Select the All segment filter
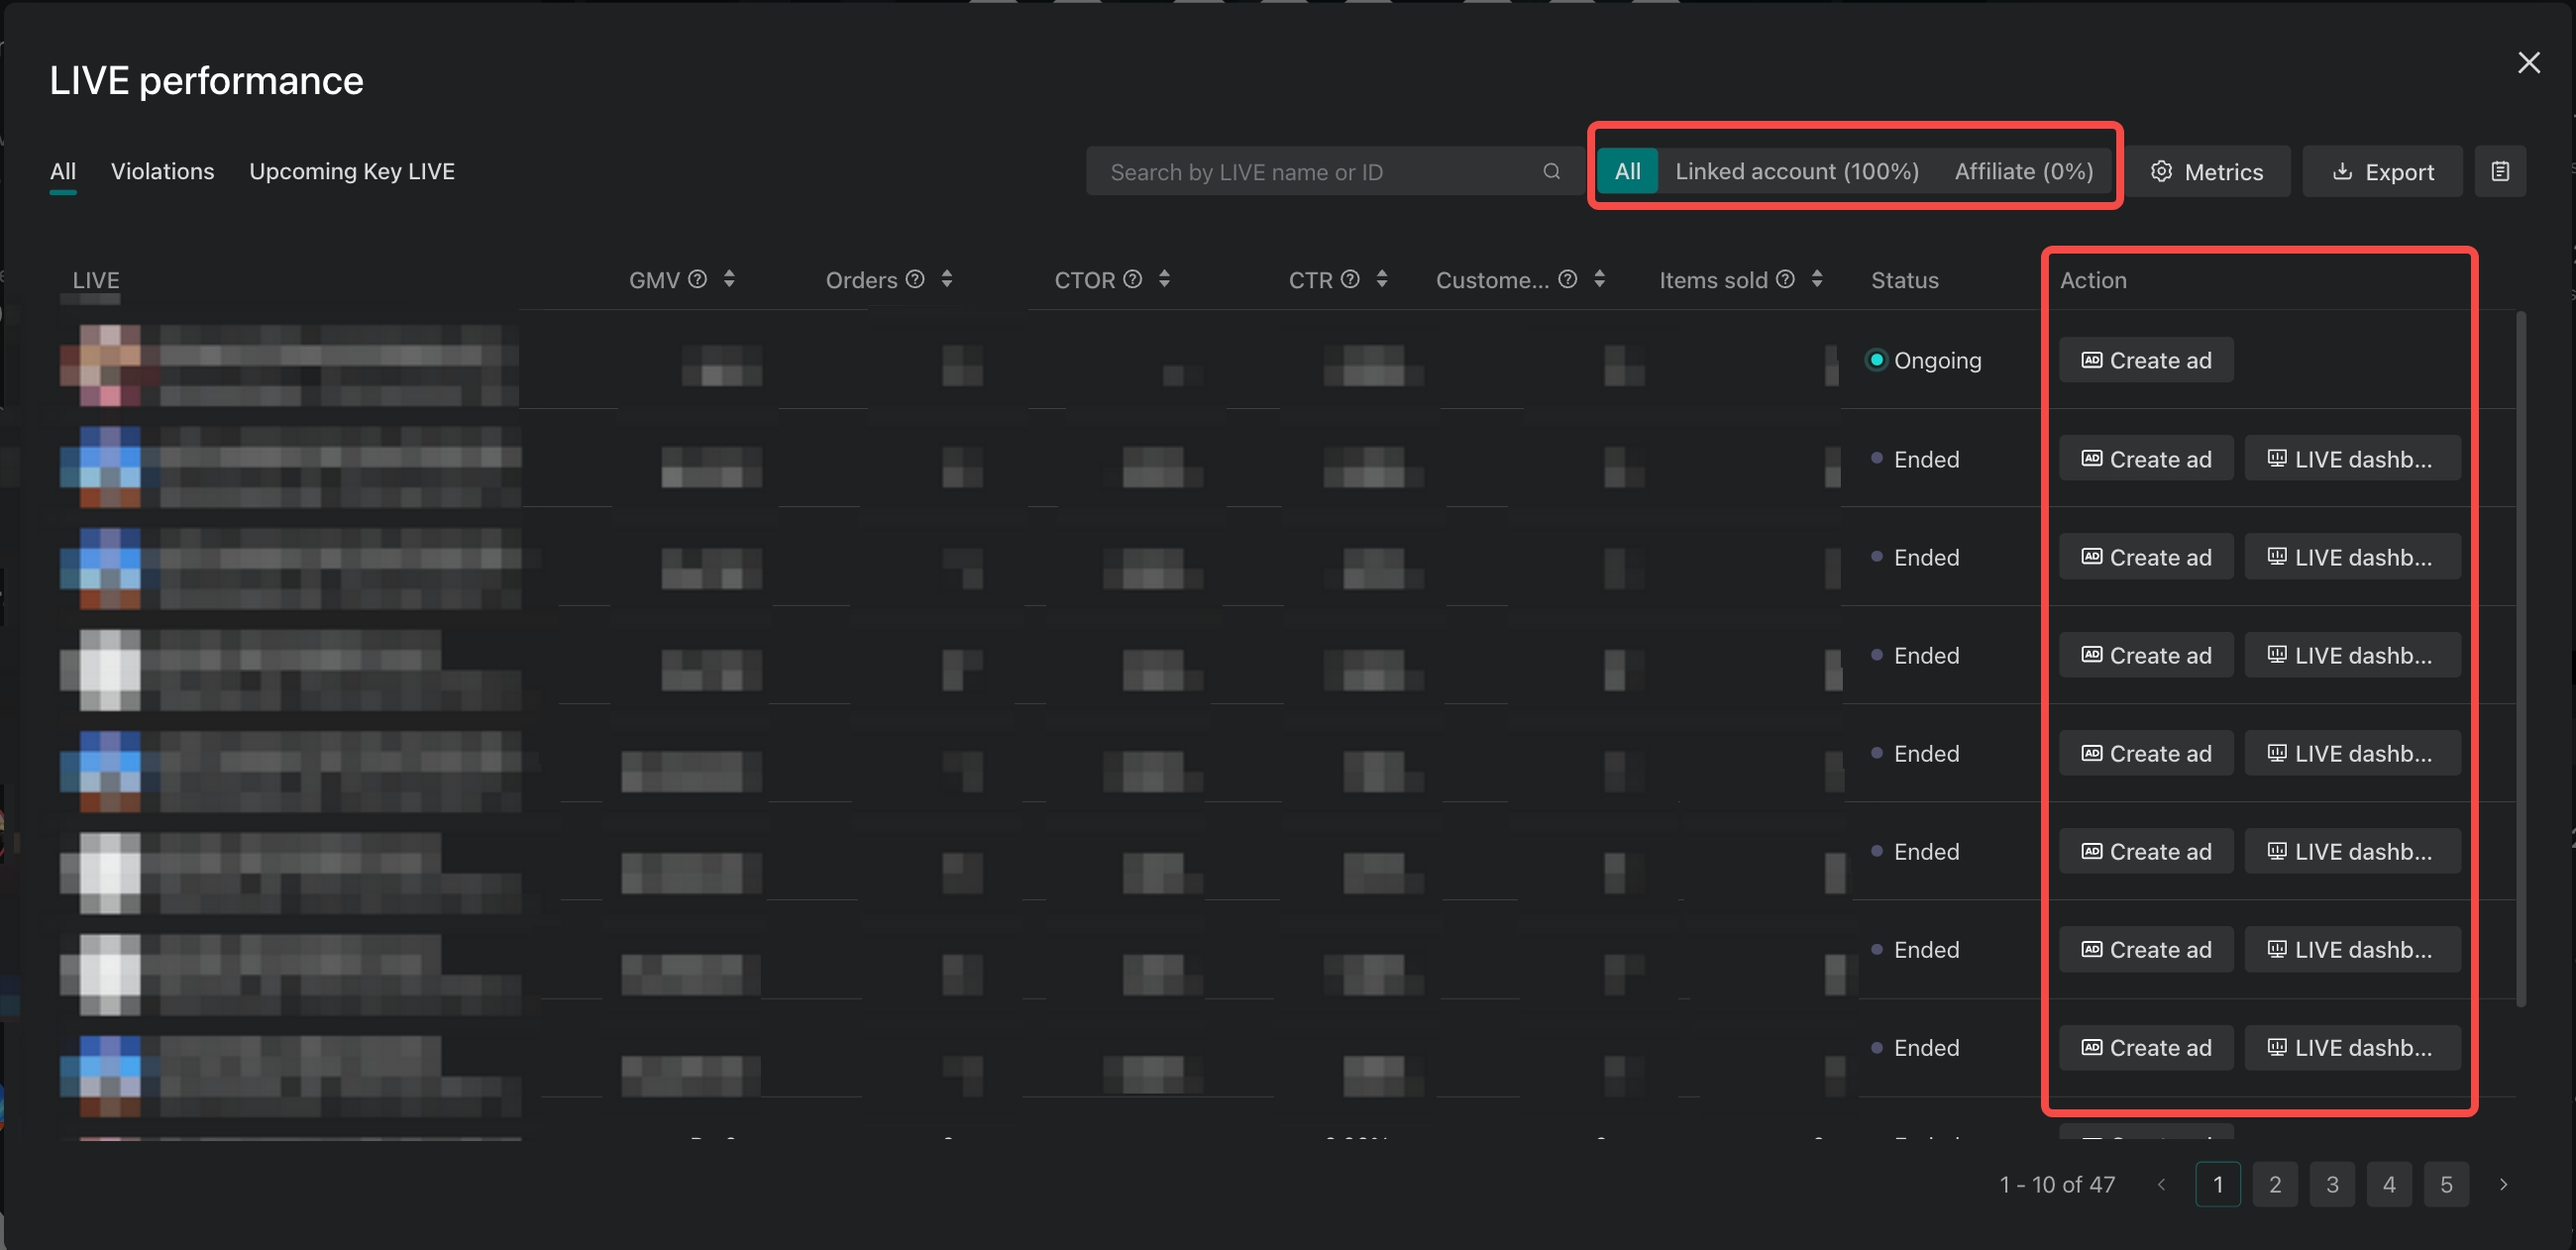This screenshot has height=1250, width=2576. point(1627,171)
